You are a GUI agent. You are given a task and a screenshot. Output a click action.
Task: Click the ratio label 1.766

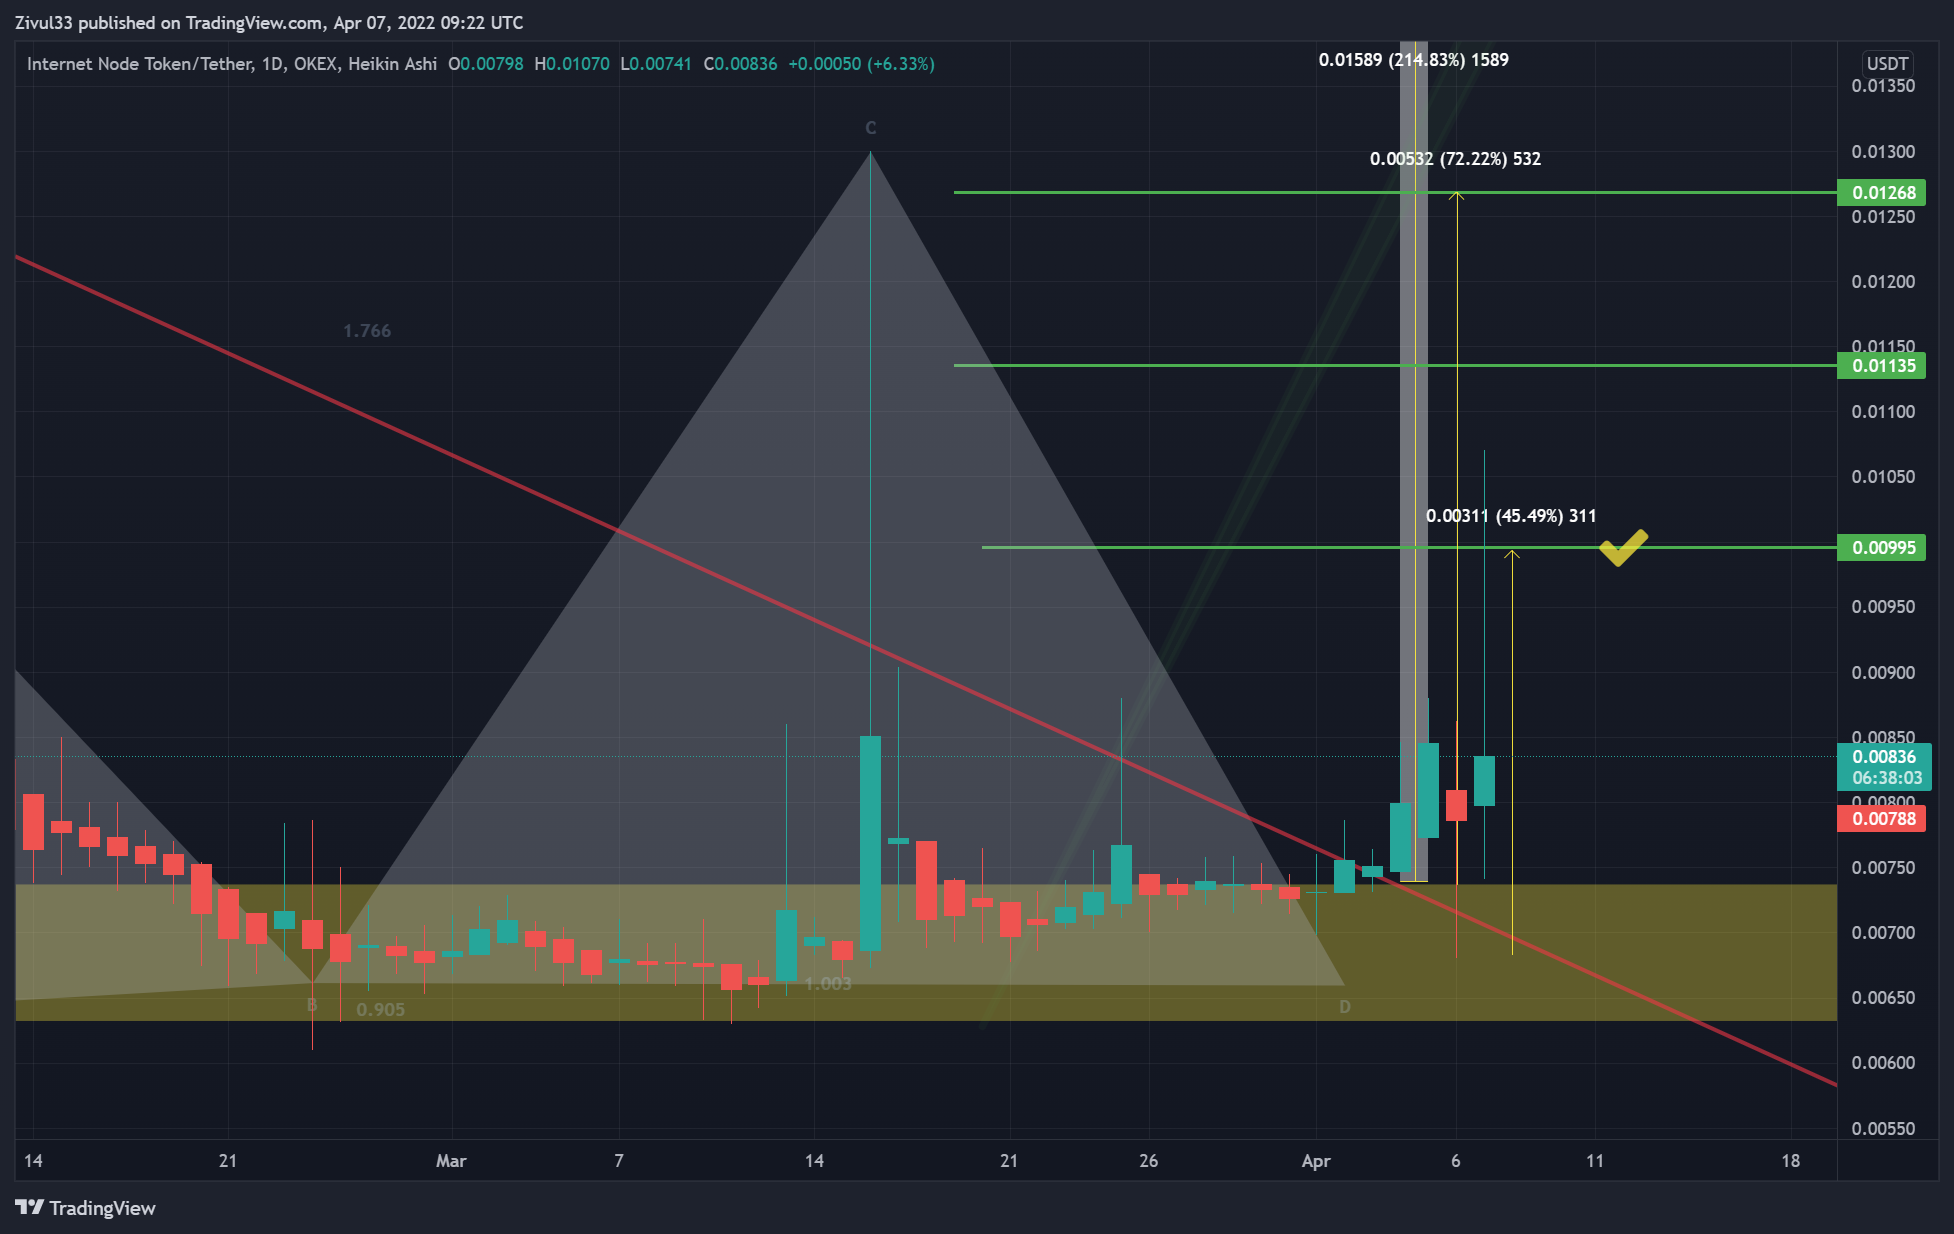click(367, 331)
